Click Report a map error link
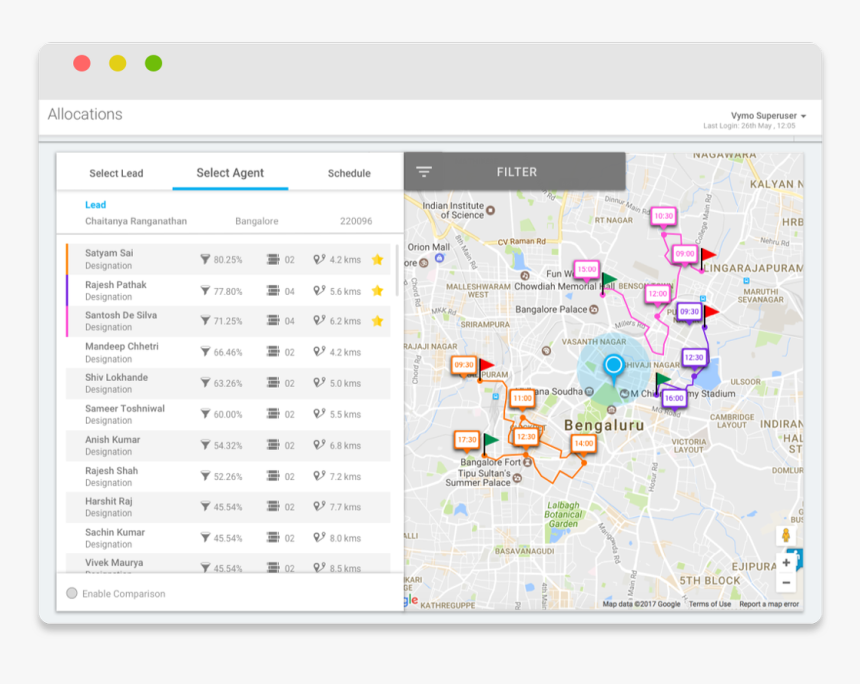This screenshot has width=860, height=684. point(769,604)
